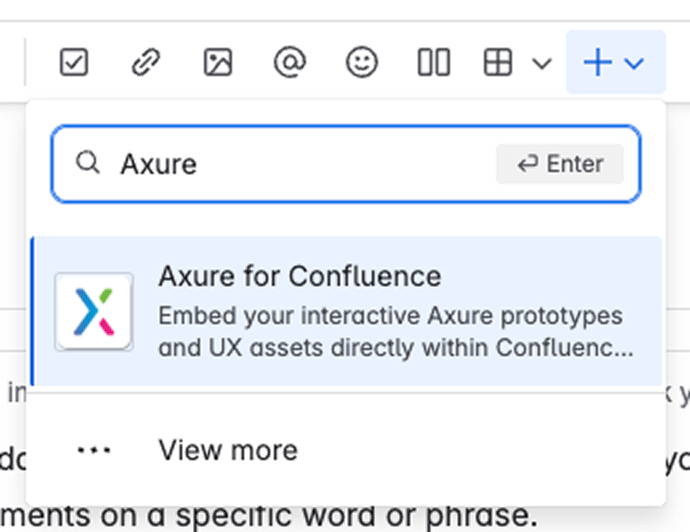Choose View more in insert menu

(x=228, y=450)
